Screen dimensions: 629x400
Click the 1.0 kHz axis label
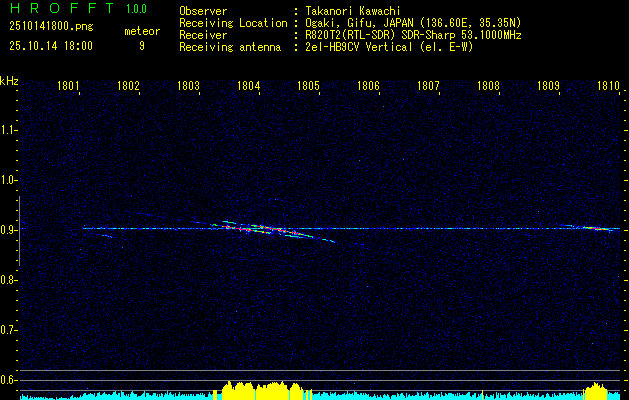click(8, 180)
